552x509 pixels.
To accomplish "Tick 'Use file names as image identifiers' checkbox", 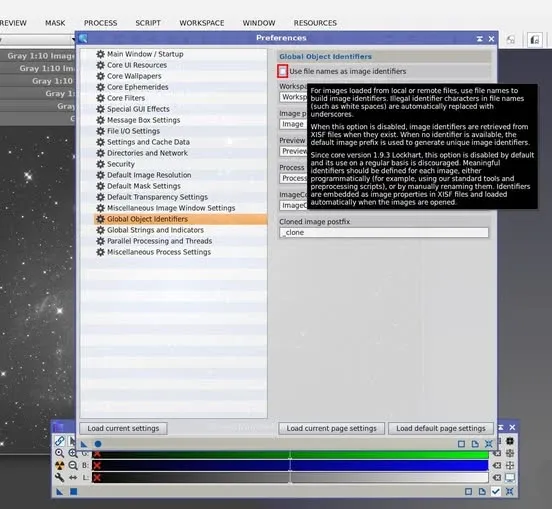I will [283, 71].
